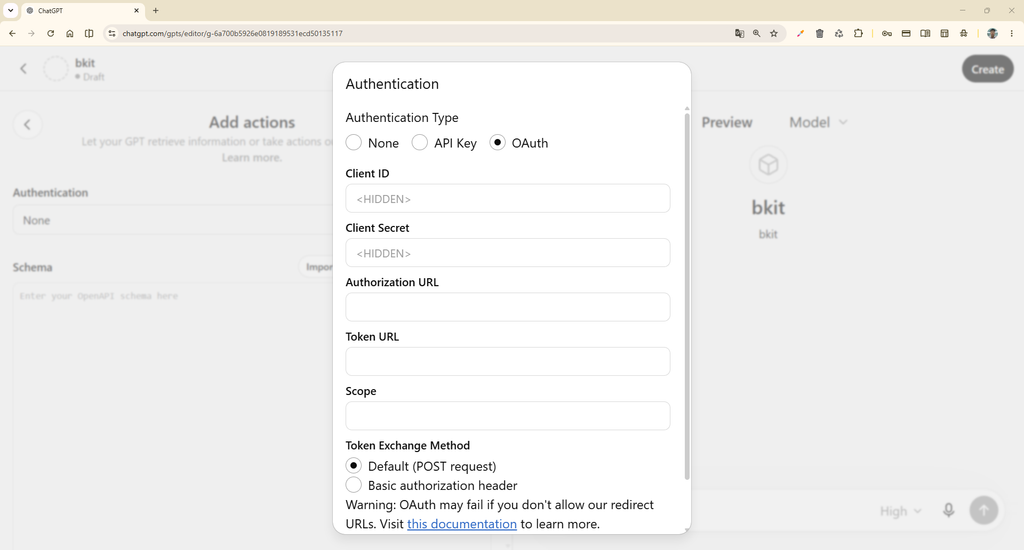Click the bkit GPT avatar circle
Image resolution: width=1024 pixels, height=550 pixels.
[56, 69]
